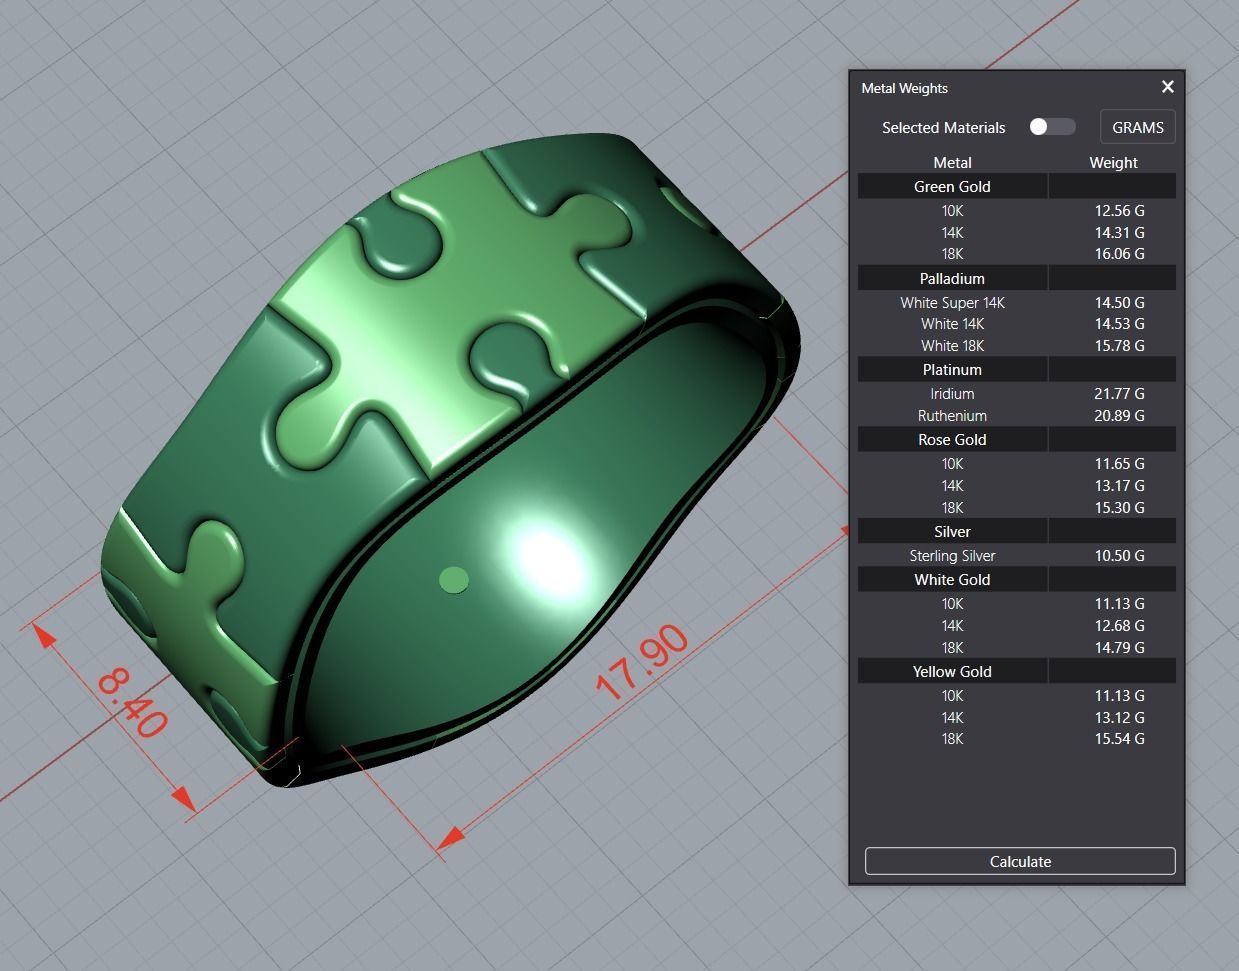
Task: Click the 11.65 G weight value
Action: tap(1119, 464)
